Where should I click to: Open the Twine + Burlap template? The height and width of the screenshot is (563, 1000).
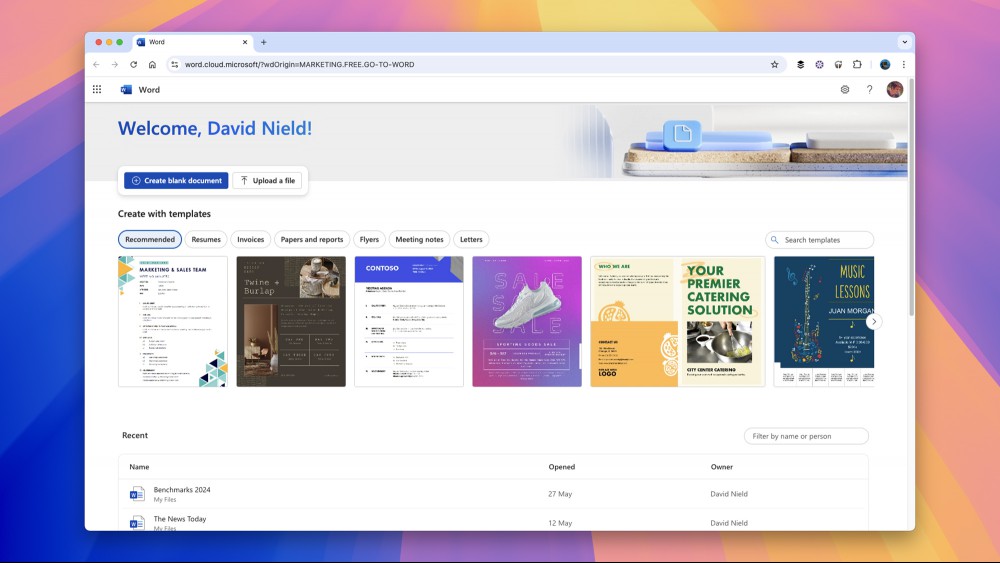click(x=291, y=321)
